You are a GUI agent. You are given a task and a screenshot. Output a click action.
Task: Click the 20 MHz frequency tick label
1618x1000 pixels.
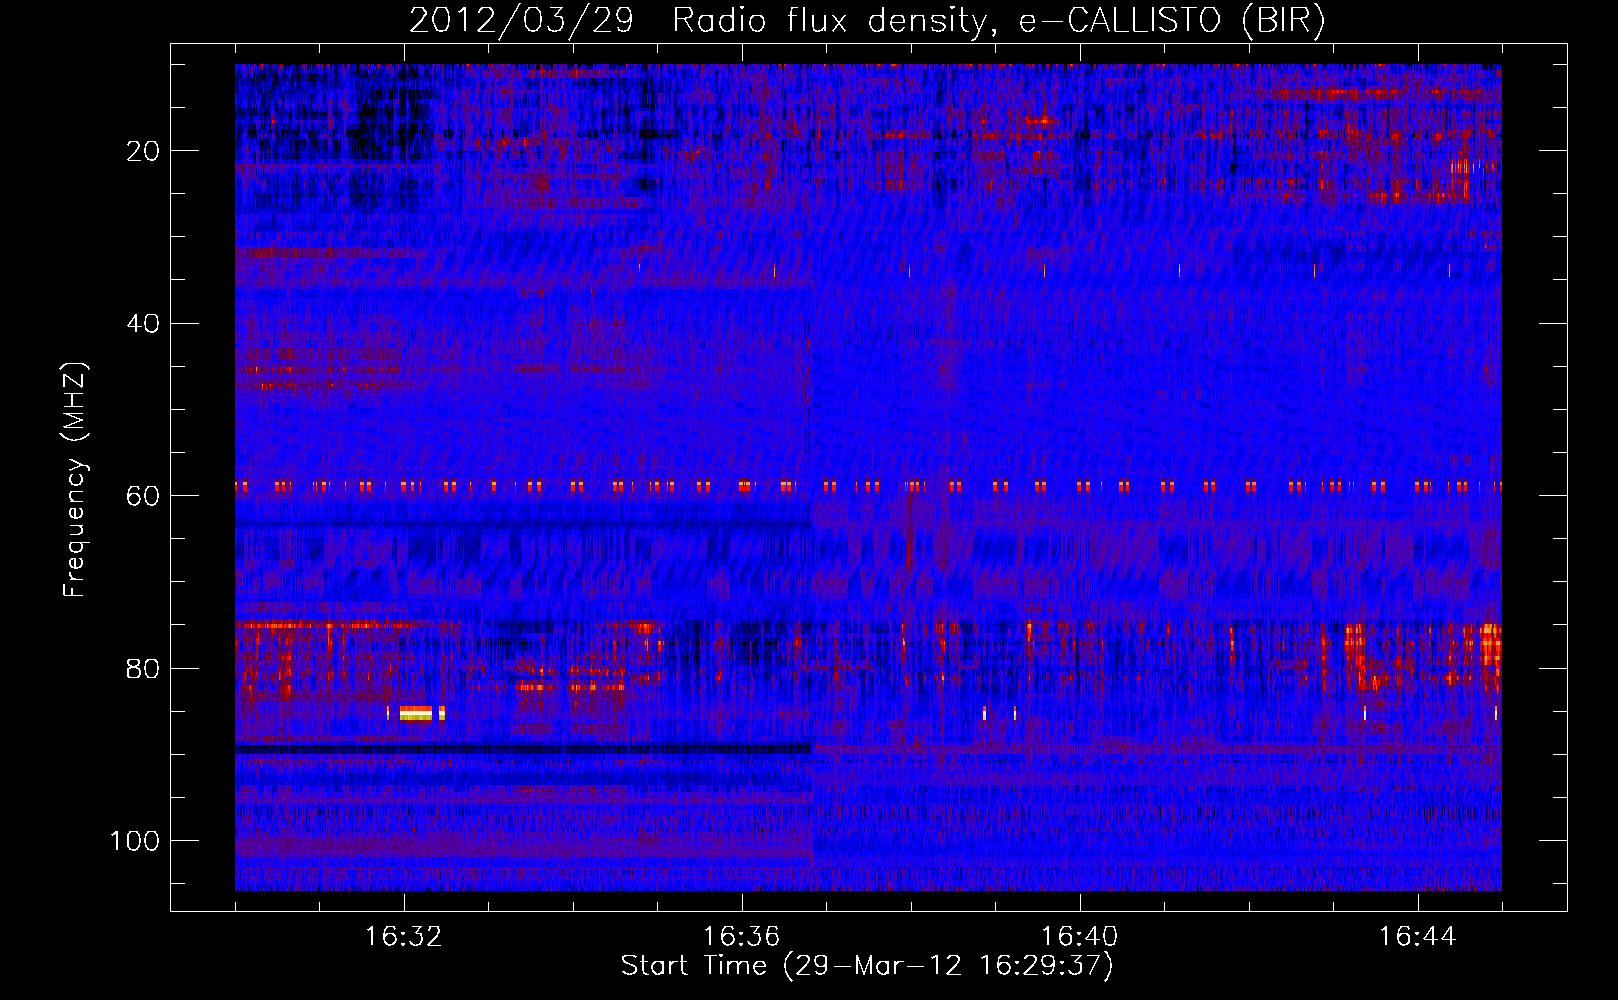(x=143, y=151)
